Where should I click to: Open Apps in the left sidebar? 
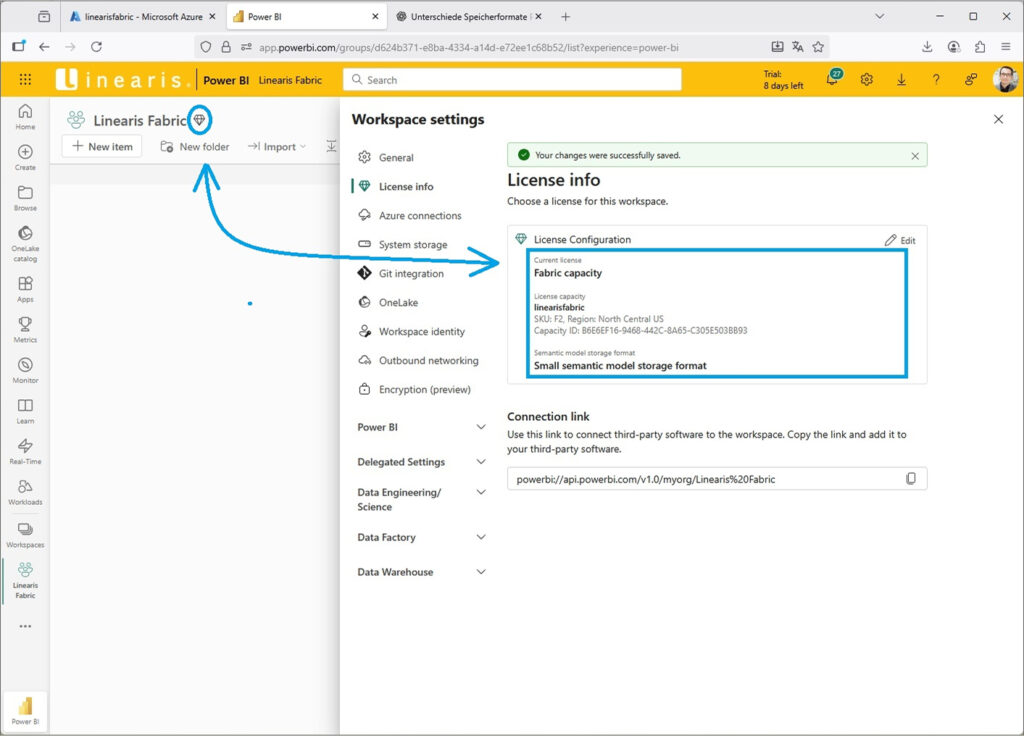pyautogui.click(x=25, y=289)
